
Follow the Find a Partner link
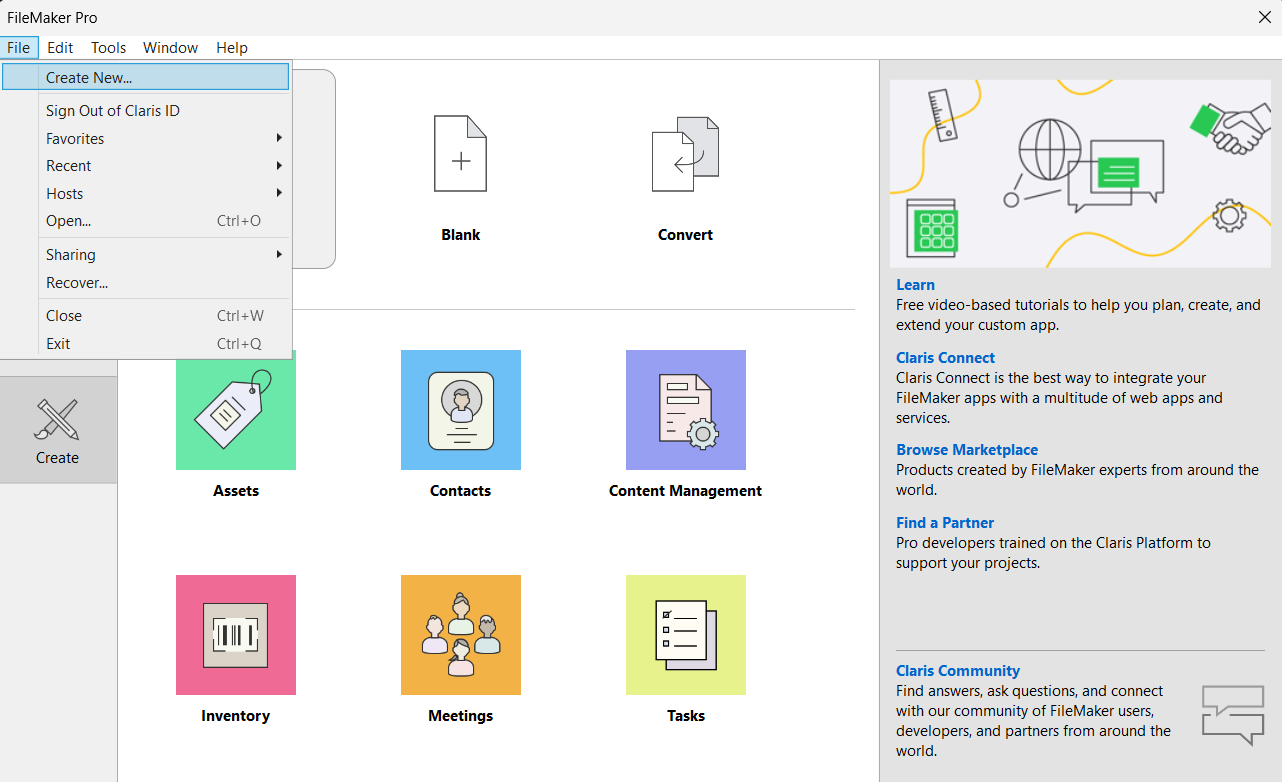click(945, 523)
